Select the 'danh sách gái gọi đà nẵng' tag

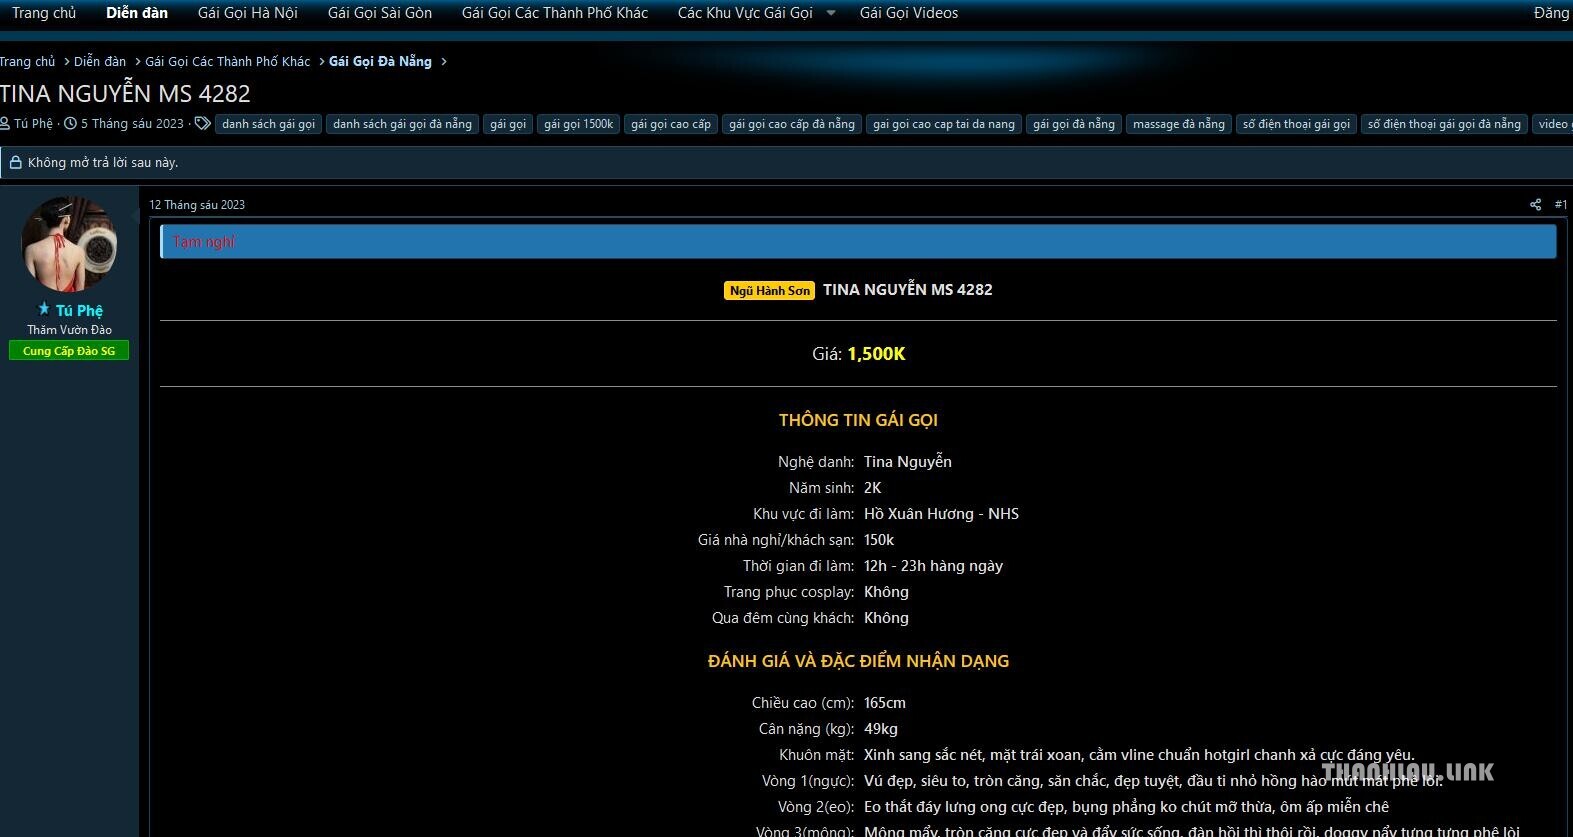click(402, 124)
